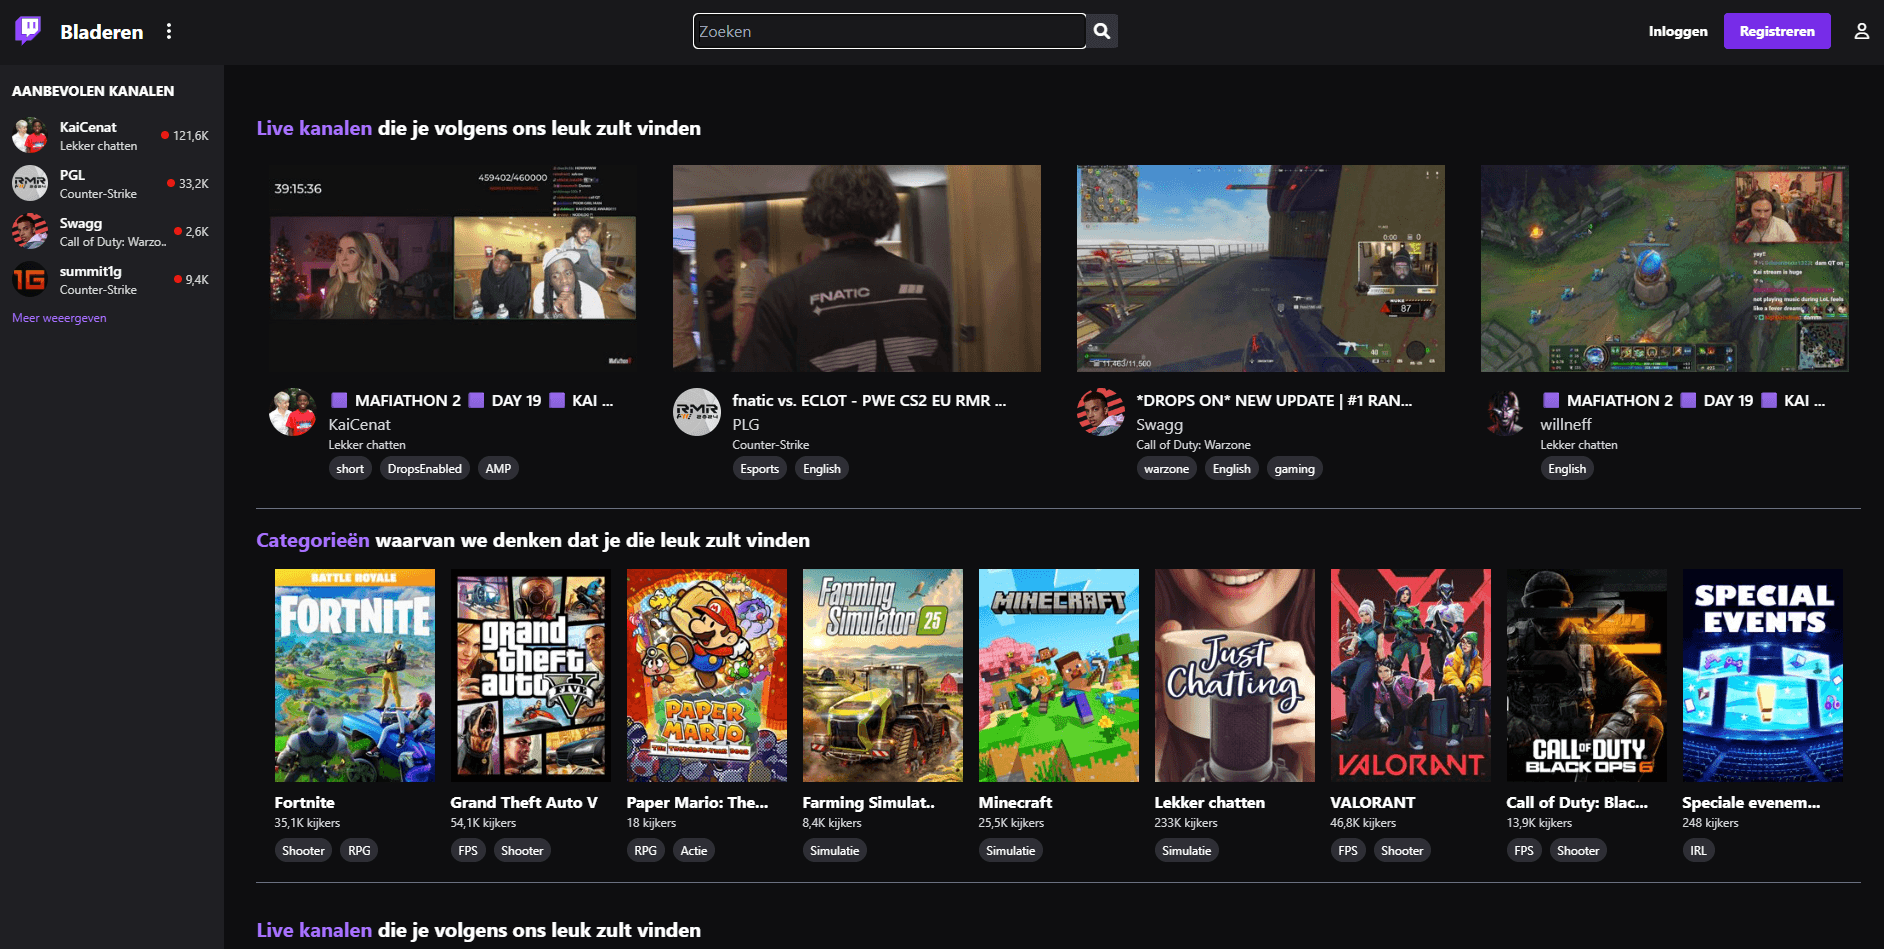This screenshot has height=949, width=1884.
Task: Open Paper Mario category cover
Action: tap(707, 676)
